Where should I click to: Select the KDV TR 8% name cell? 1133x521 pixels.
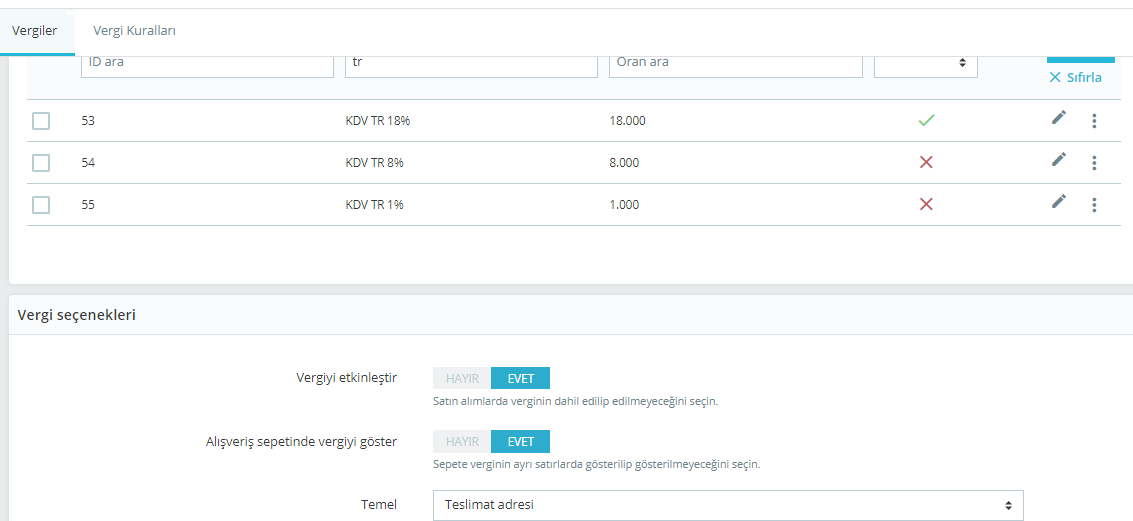click(x=374, y=163)
